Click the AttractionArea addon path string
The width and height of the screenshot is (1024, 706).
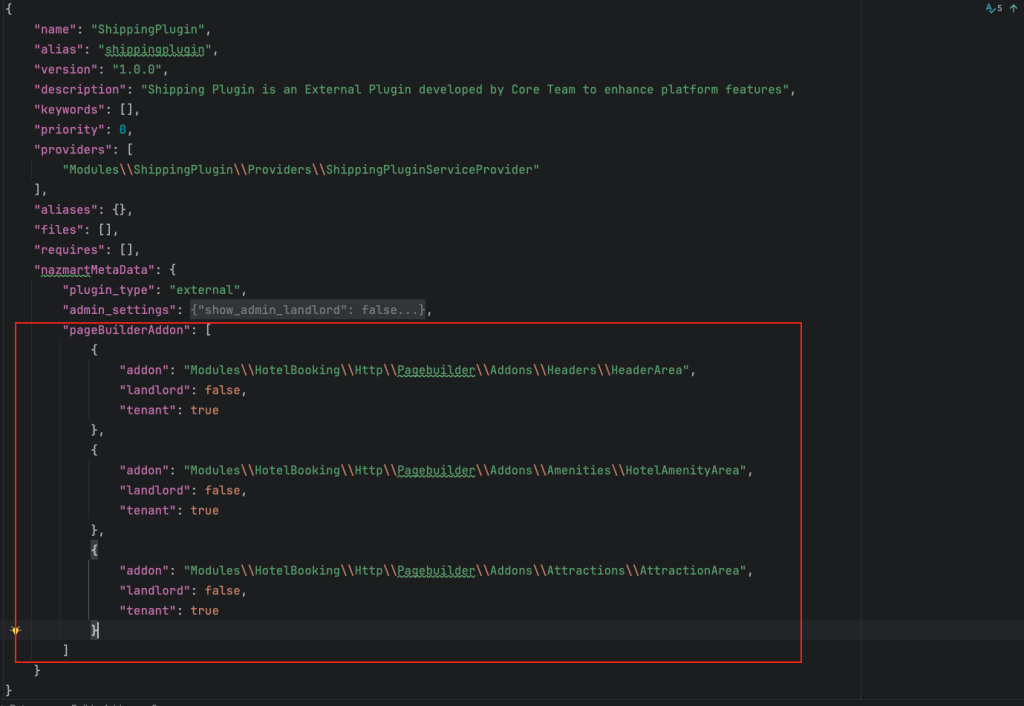[465, 571]
